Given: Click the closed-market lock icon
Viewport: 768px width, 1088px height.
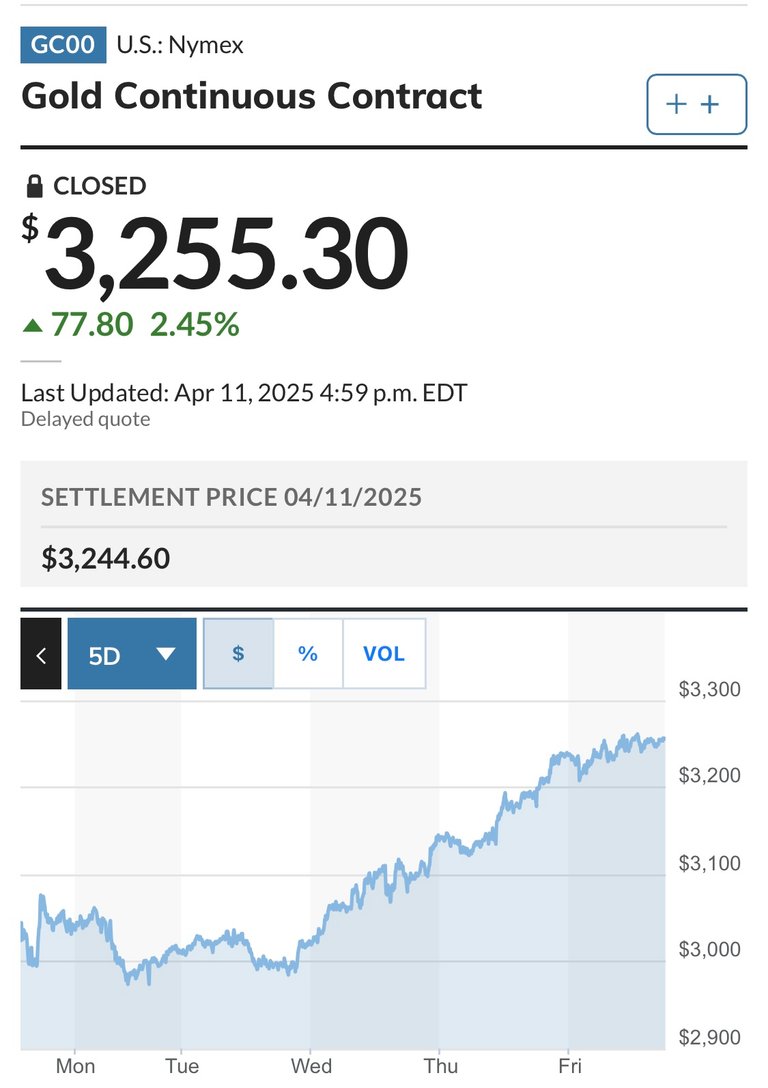Looking at the screenshot, I should click(34, 186).
